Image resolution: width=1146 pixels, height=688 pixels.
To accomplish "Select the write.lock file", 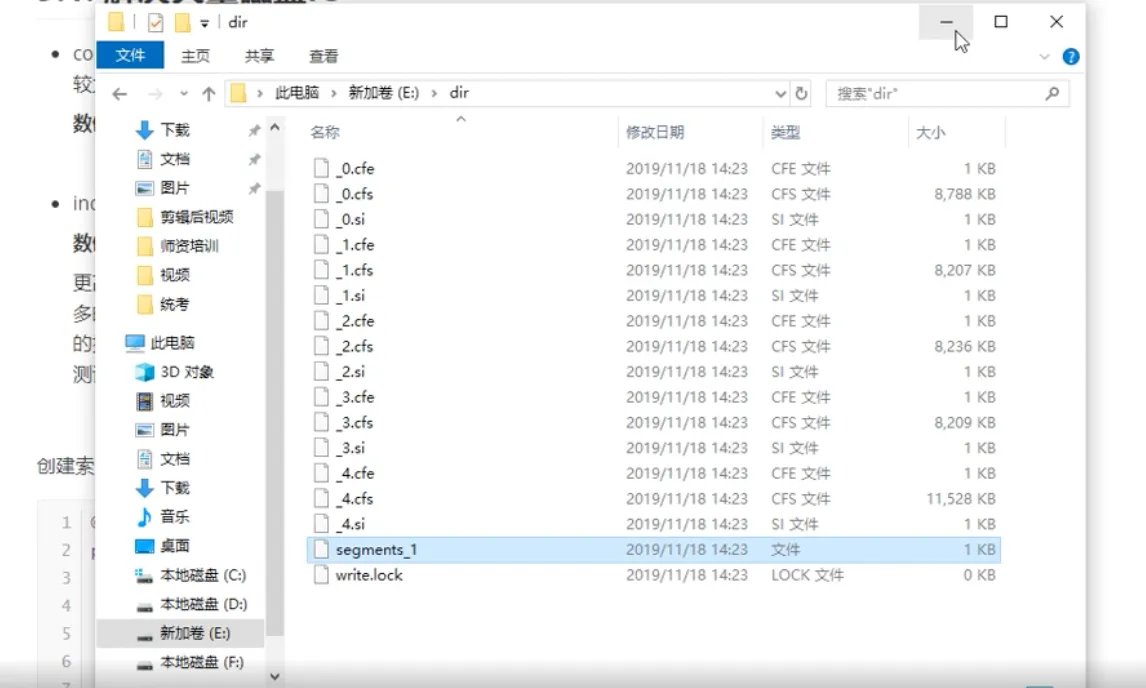I will point(369,575).
